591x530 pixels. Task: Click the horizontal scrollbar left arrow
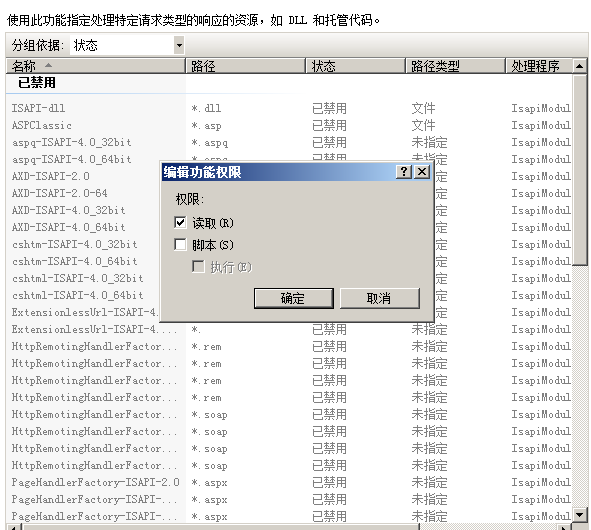tap(14, 527)
